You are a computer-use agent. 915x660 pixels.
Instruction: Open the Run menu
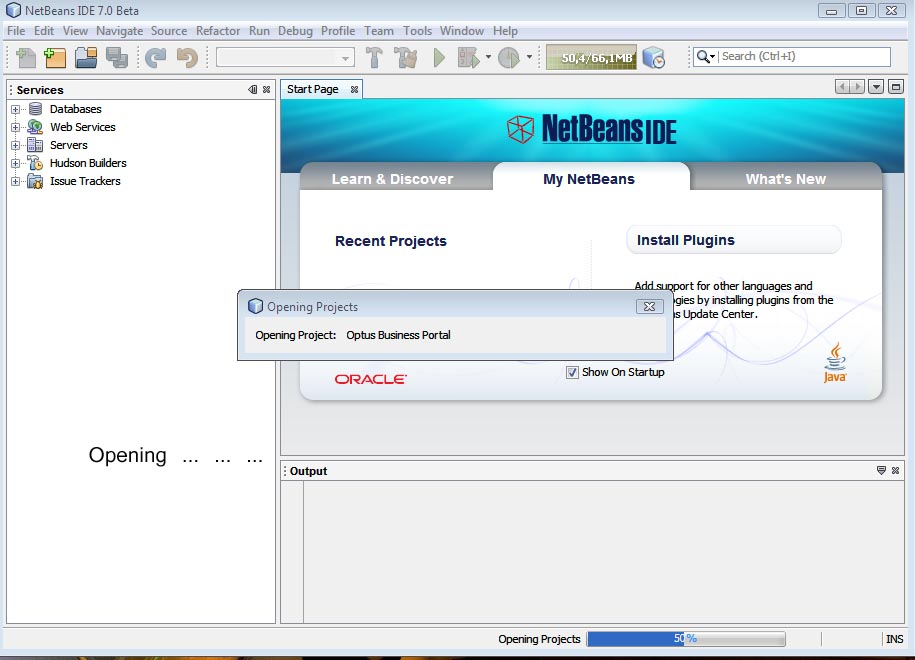pos(259,31)
